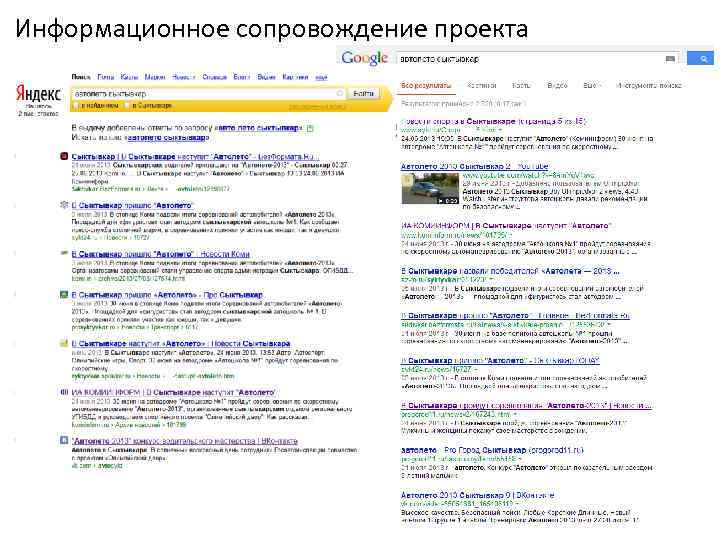Switch to Google "Видео" tab
Image resolution: width=720 pixels, height=540 pixels.
pyautogui.click(x=557, y=85)
